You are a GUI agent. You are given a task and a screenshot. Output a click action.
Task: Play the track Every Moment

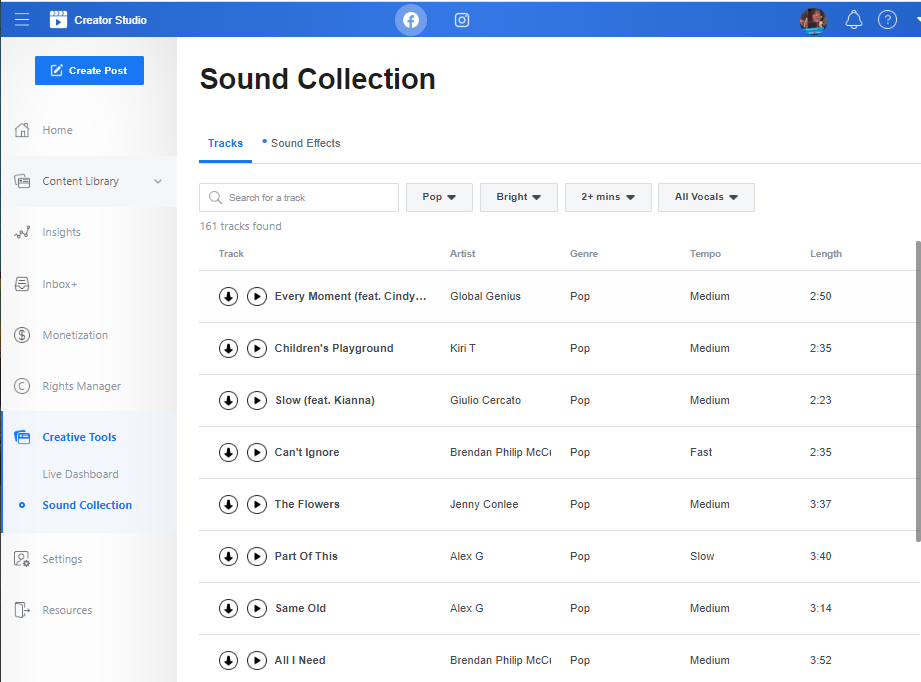(x=257, y=297)
